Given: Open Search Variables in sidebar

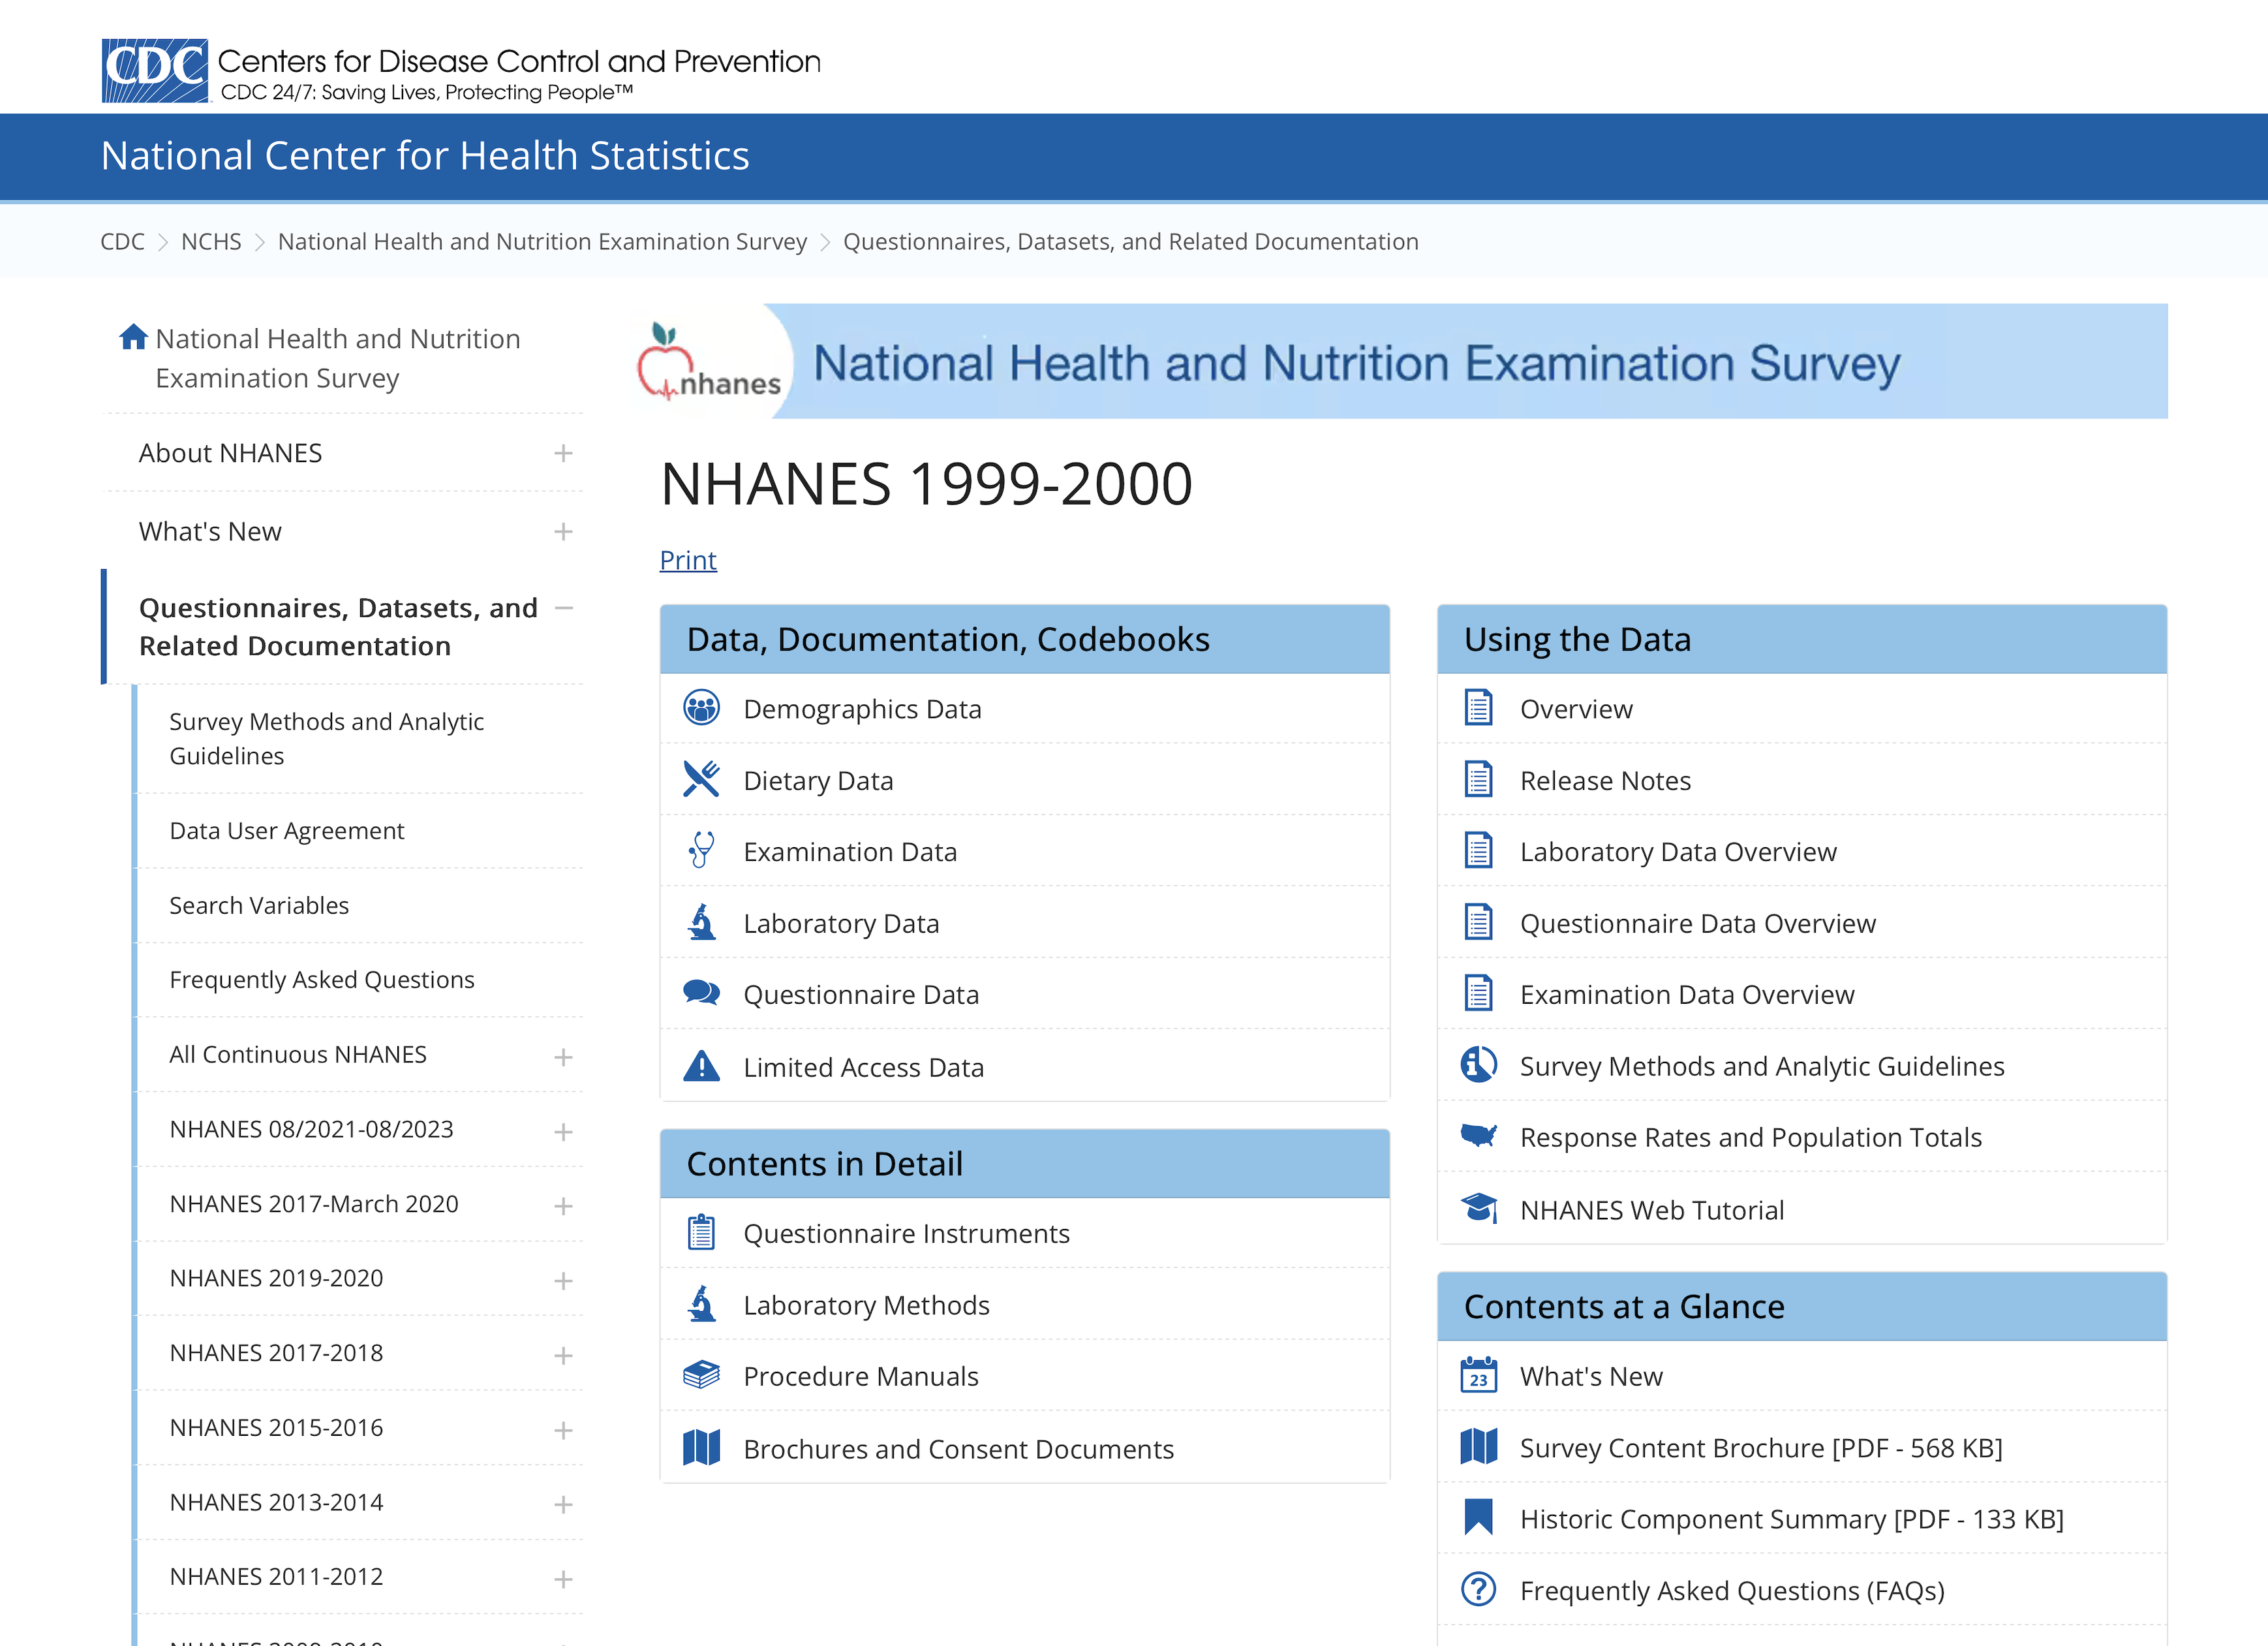Looking at the screenshot, I should click(x=259, y=905).
